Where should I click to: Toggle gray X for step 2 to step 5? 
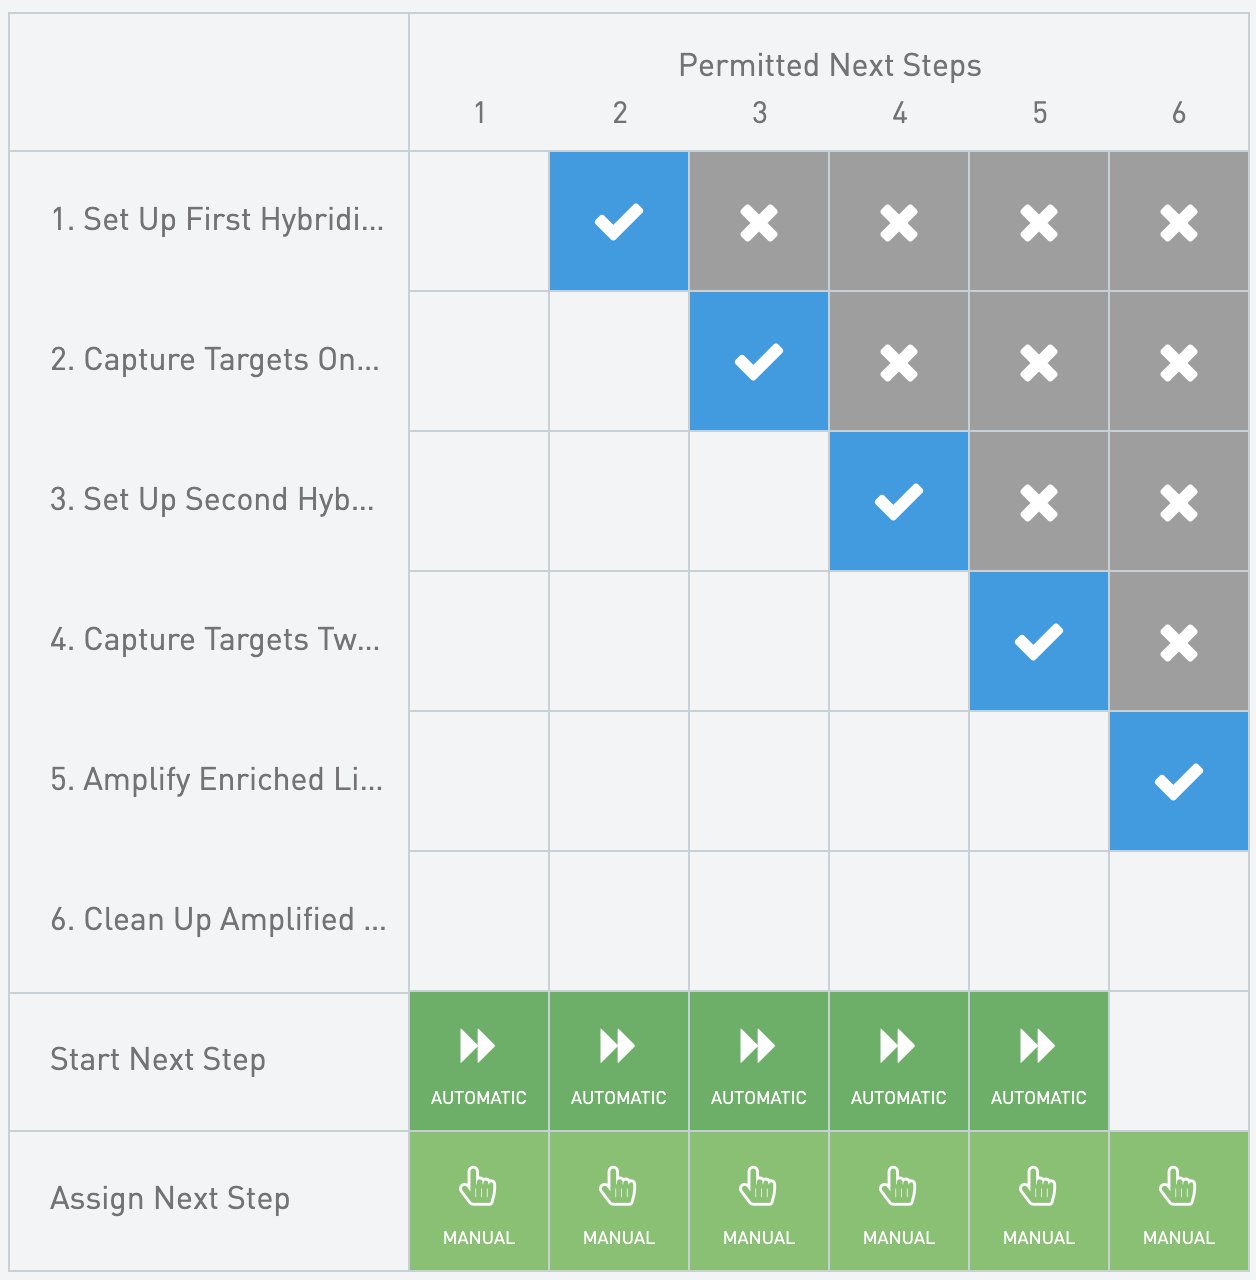tap(1039, 362)
